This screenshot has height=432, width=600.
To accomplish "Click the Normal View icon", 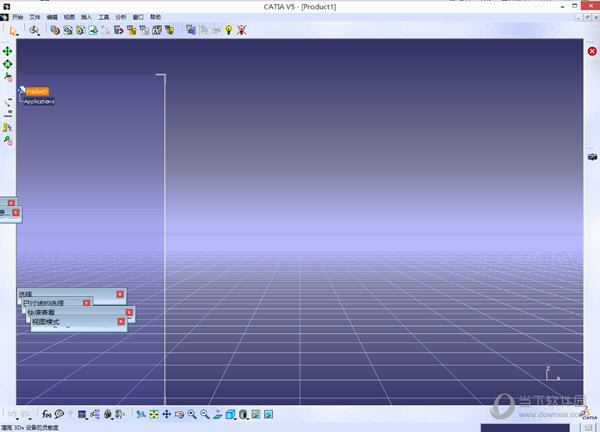I will 218,414.
